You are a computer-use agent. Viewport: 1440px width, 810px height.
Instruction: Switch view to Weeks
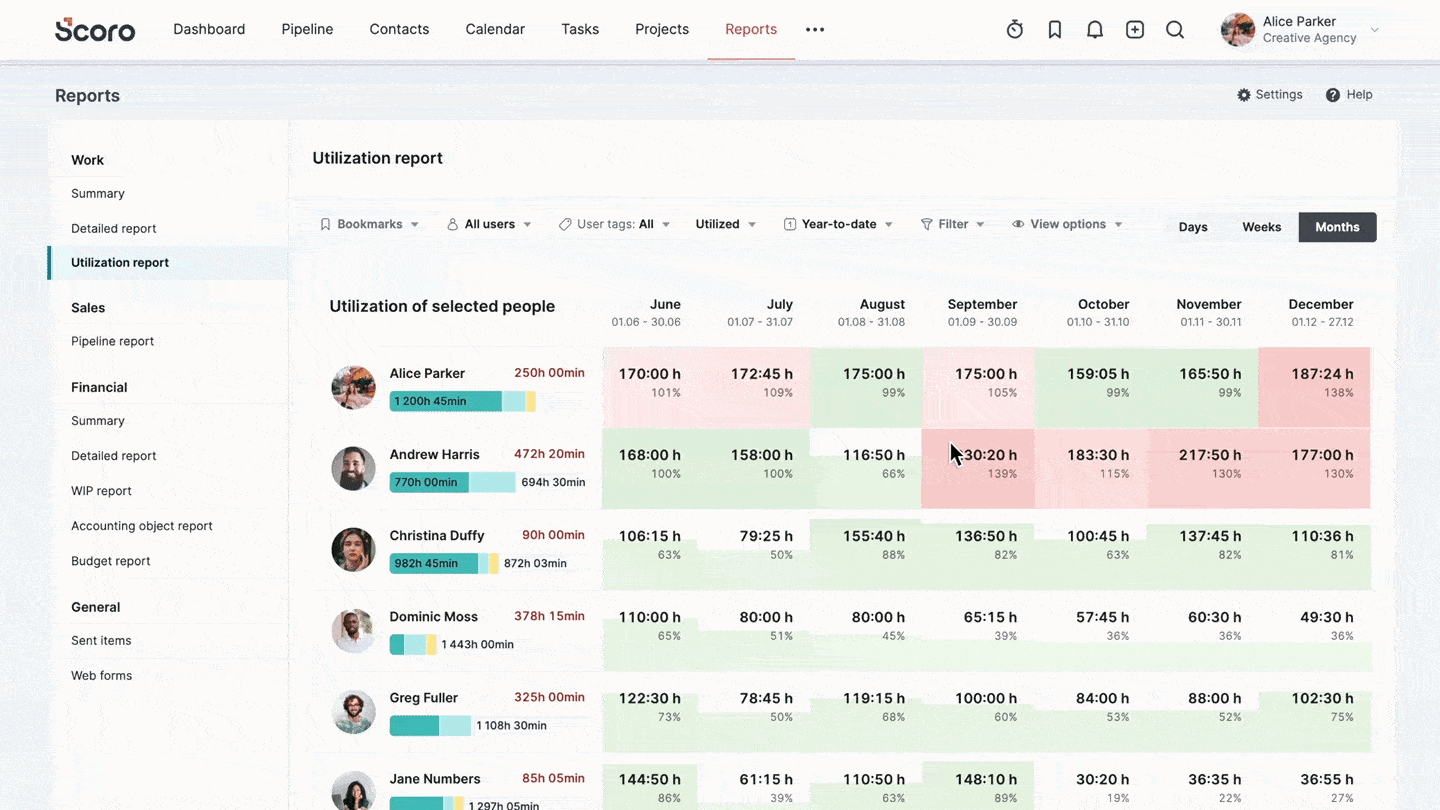[1261, 227]
